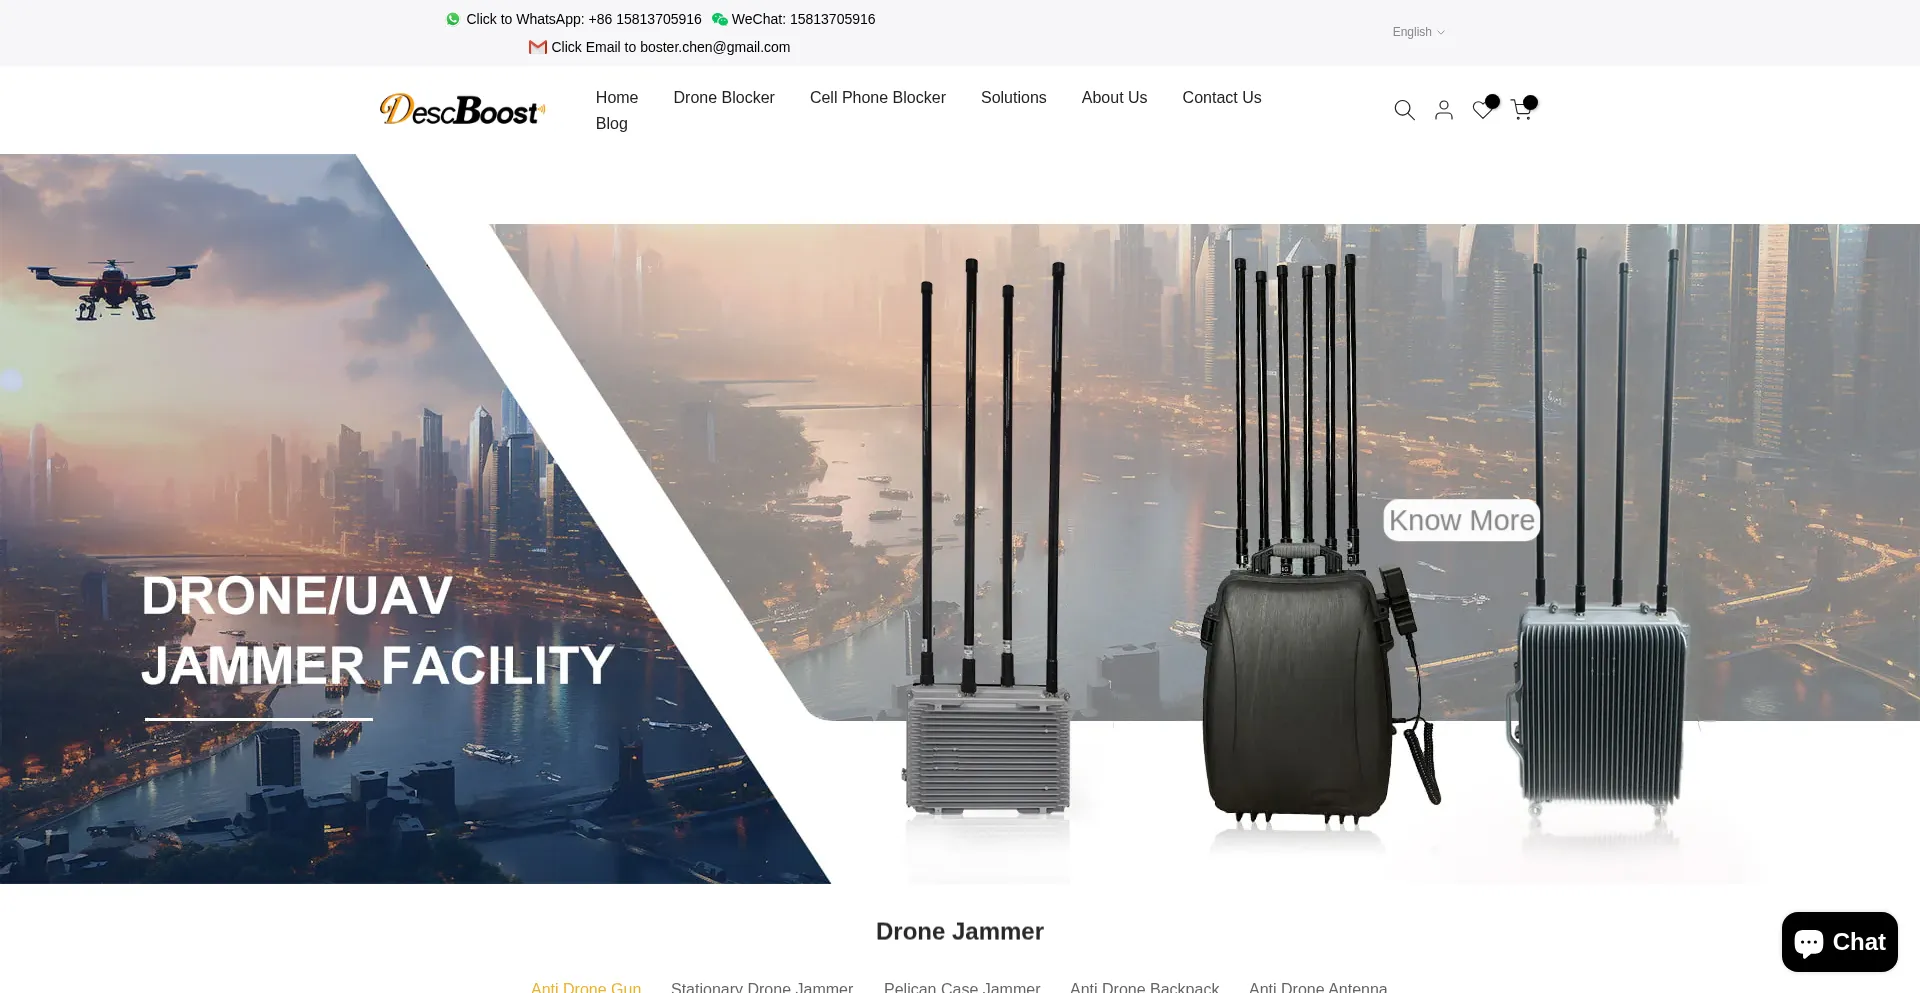Open the shopping cart icon
This screenshot has height=993, width=1920.
(1521, 110)
